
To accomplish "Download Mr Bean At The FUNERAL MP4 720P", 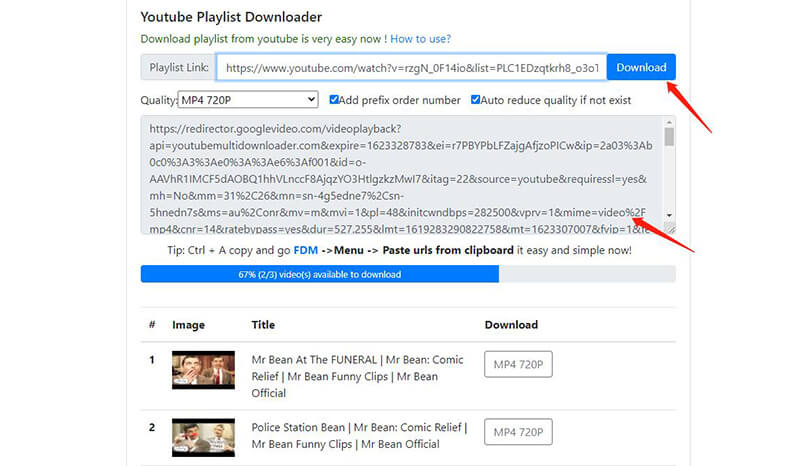I will click(518, 364).
